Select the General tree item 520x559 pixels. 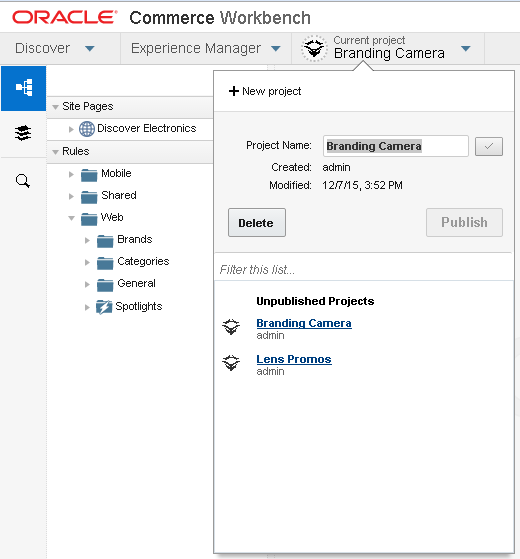137,283
